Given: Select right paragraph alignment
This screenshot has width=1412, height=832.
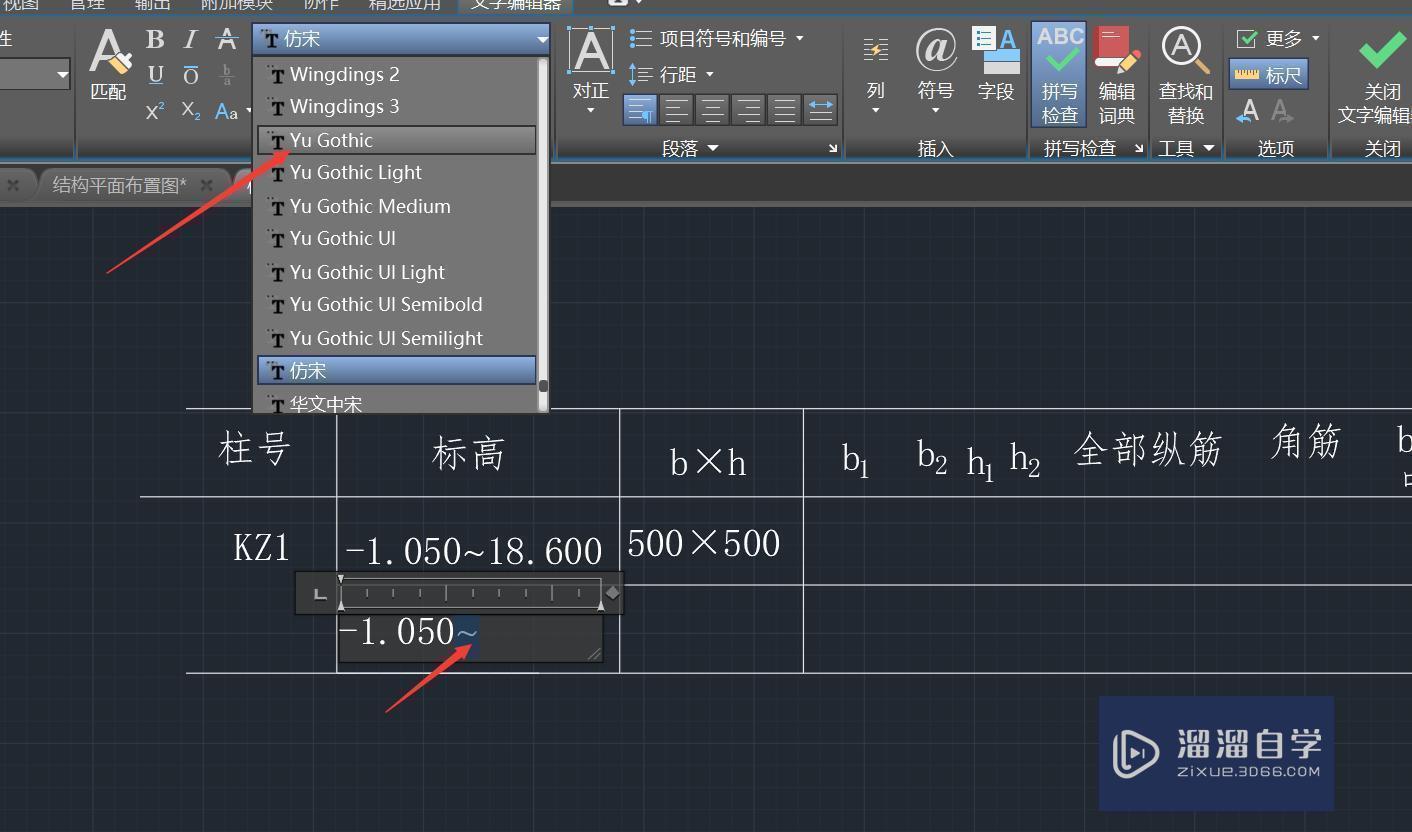Looking at the screenshot, I should 748,109.
